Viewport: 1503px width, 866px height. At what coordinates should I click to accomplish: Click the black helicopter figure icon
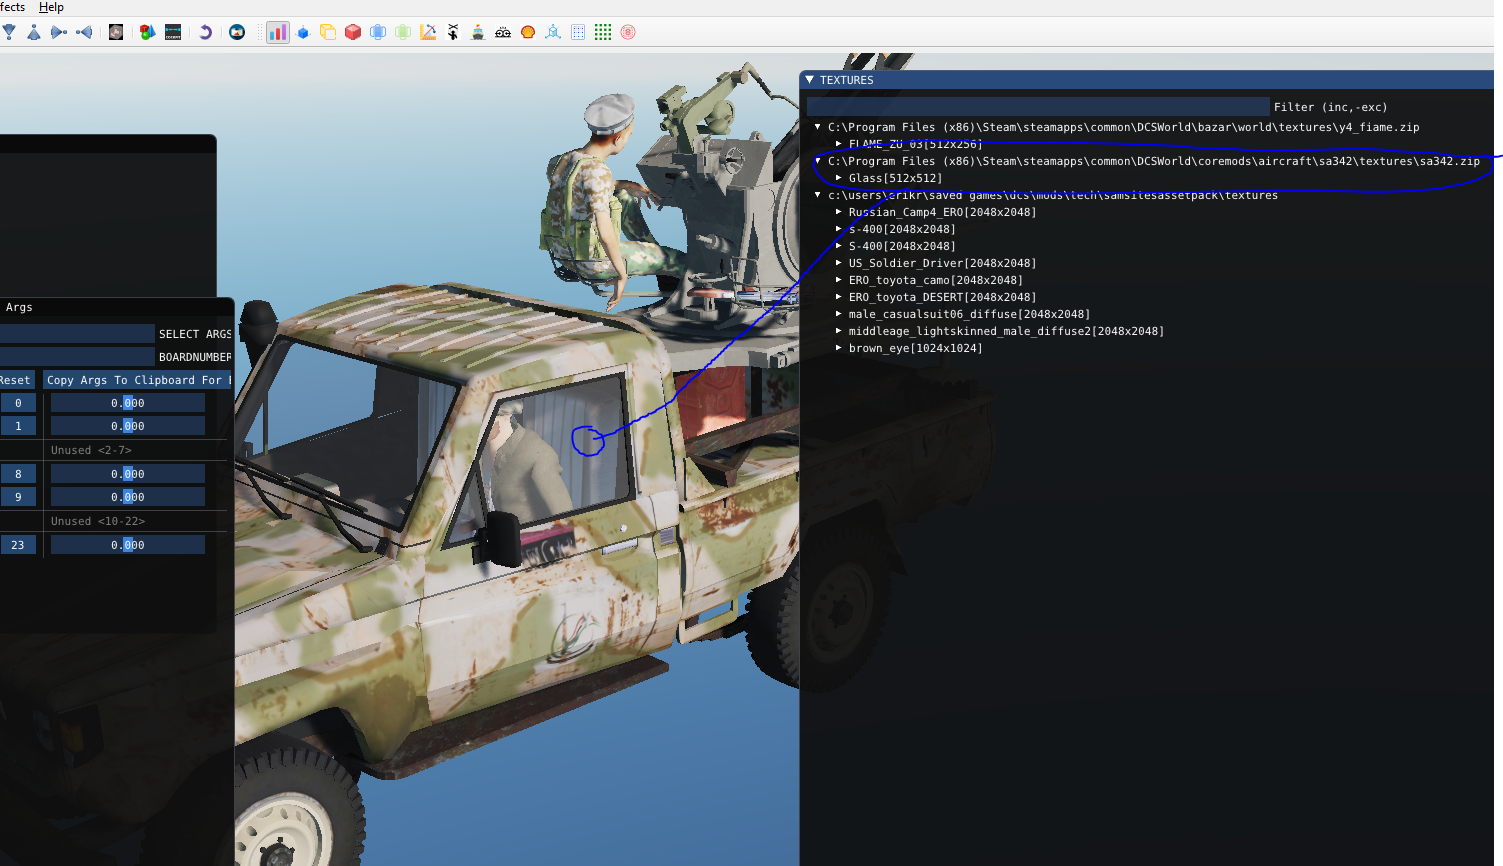click(x=453, y=32)
